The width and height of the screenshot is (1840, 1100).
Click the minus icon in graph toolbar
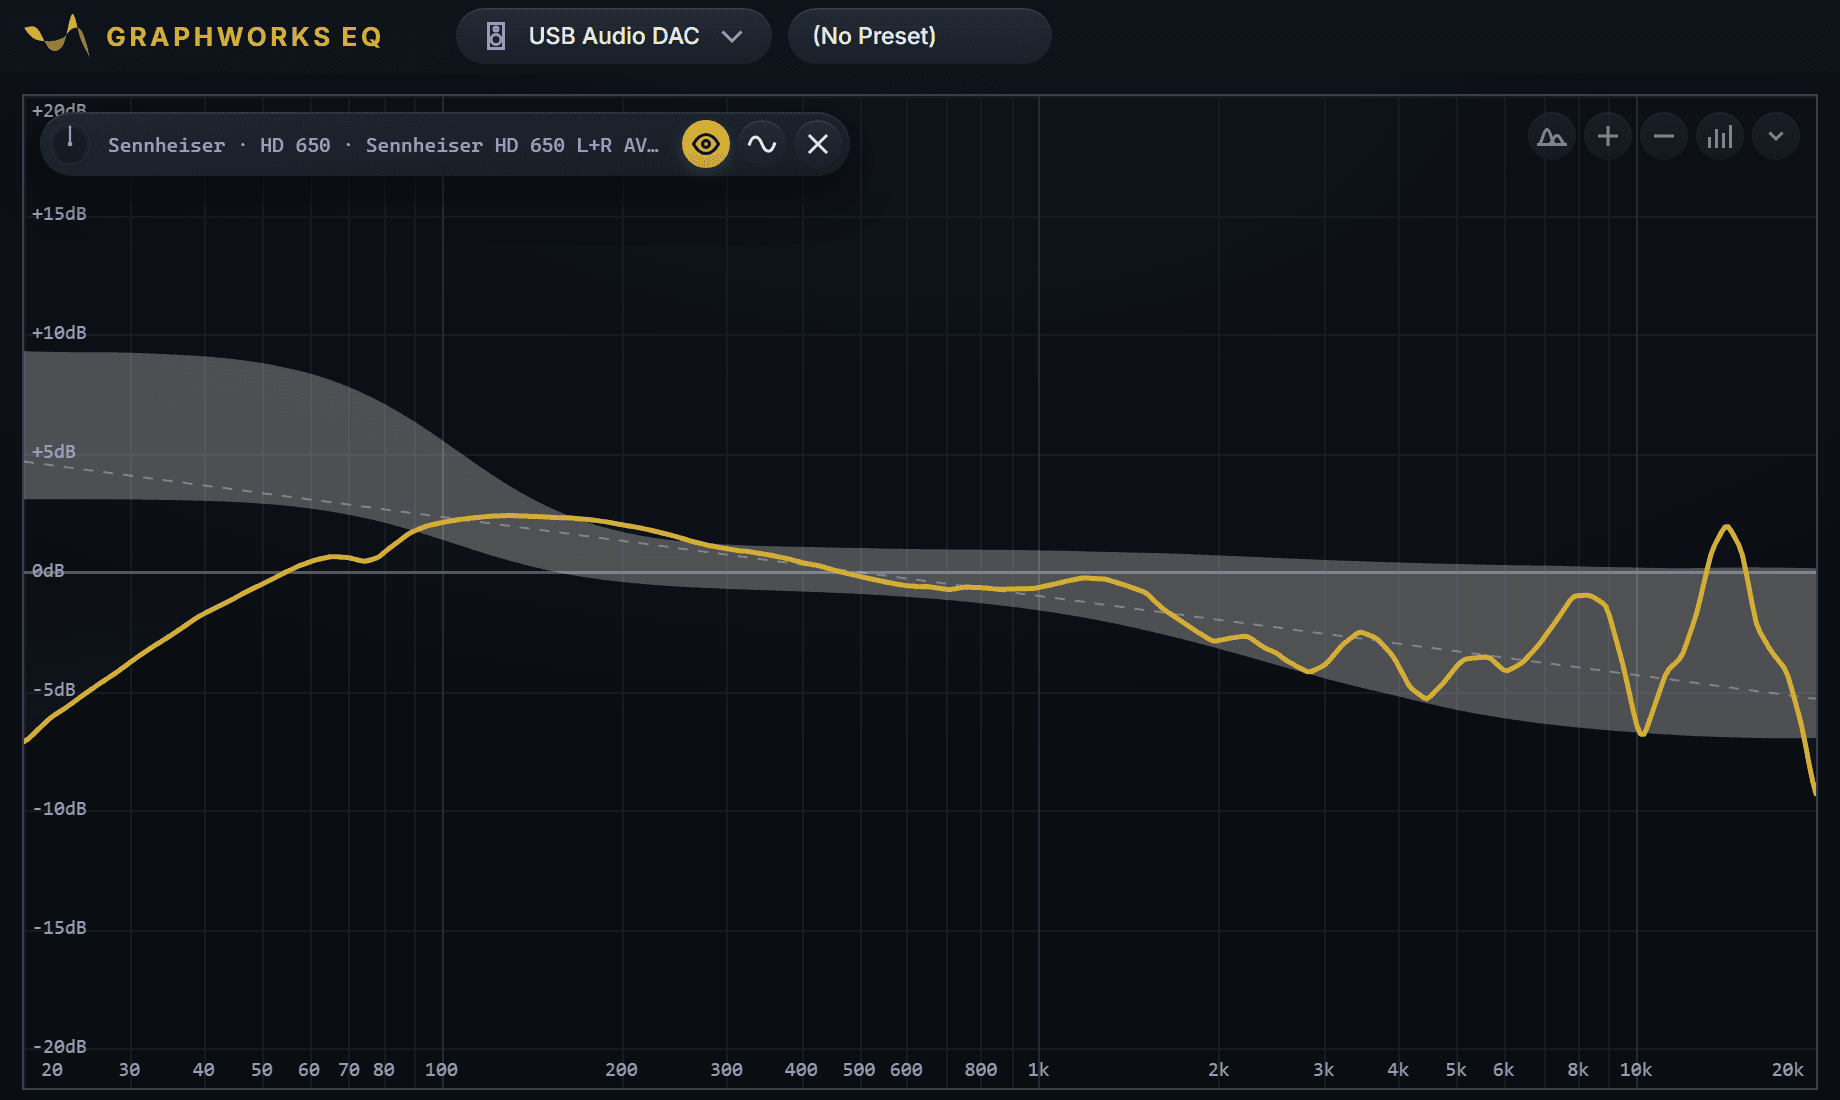(x=1664, y=136)
